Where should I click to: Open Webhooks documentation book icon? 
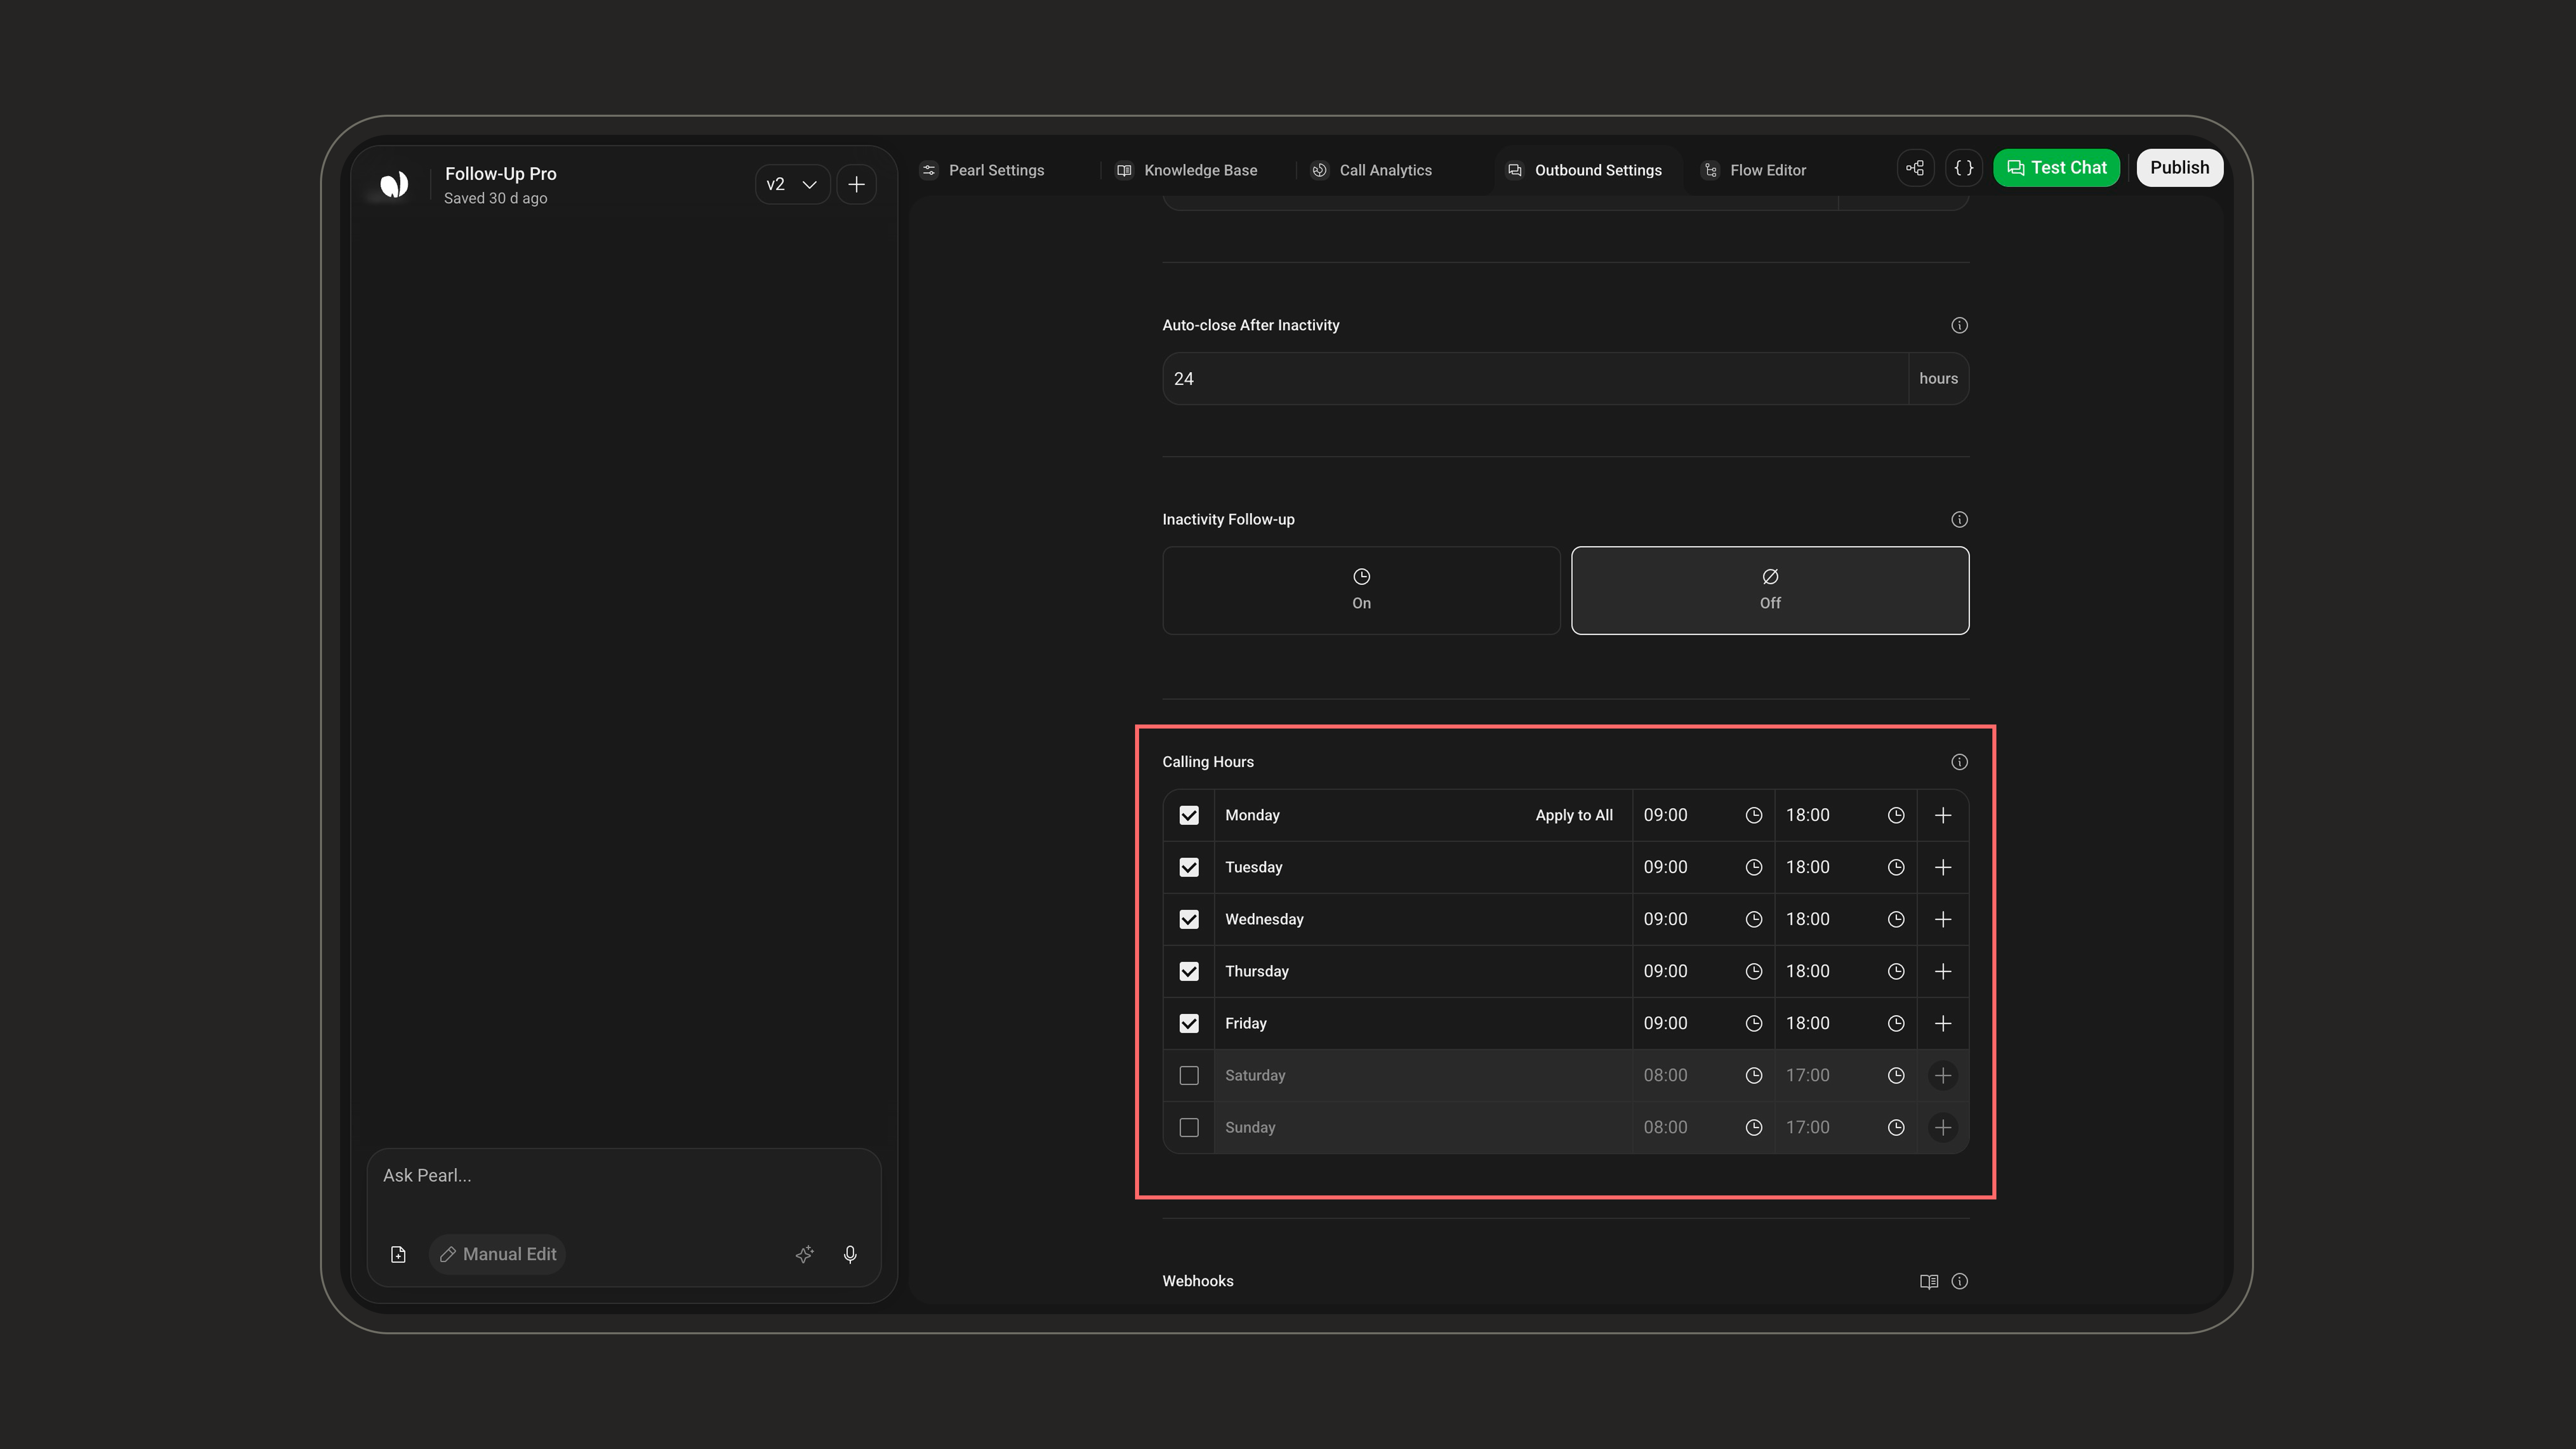pyautogui.click(x=1929, y=1281)
